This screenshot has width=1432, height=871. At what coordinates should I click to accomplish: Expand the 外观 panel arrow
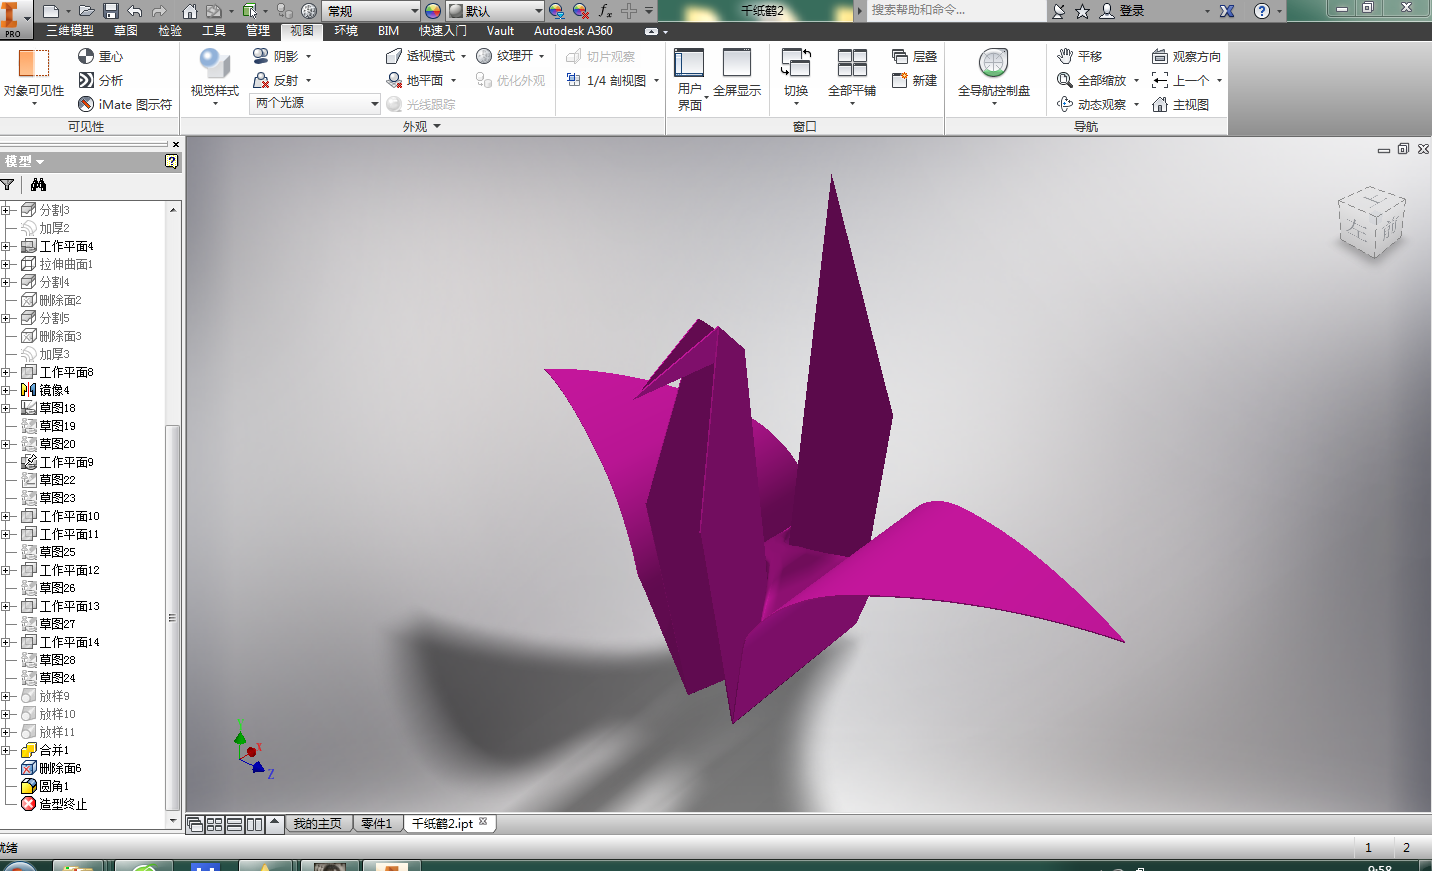(437, 127)
